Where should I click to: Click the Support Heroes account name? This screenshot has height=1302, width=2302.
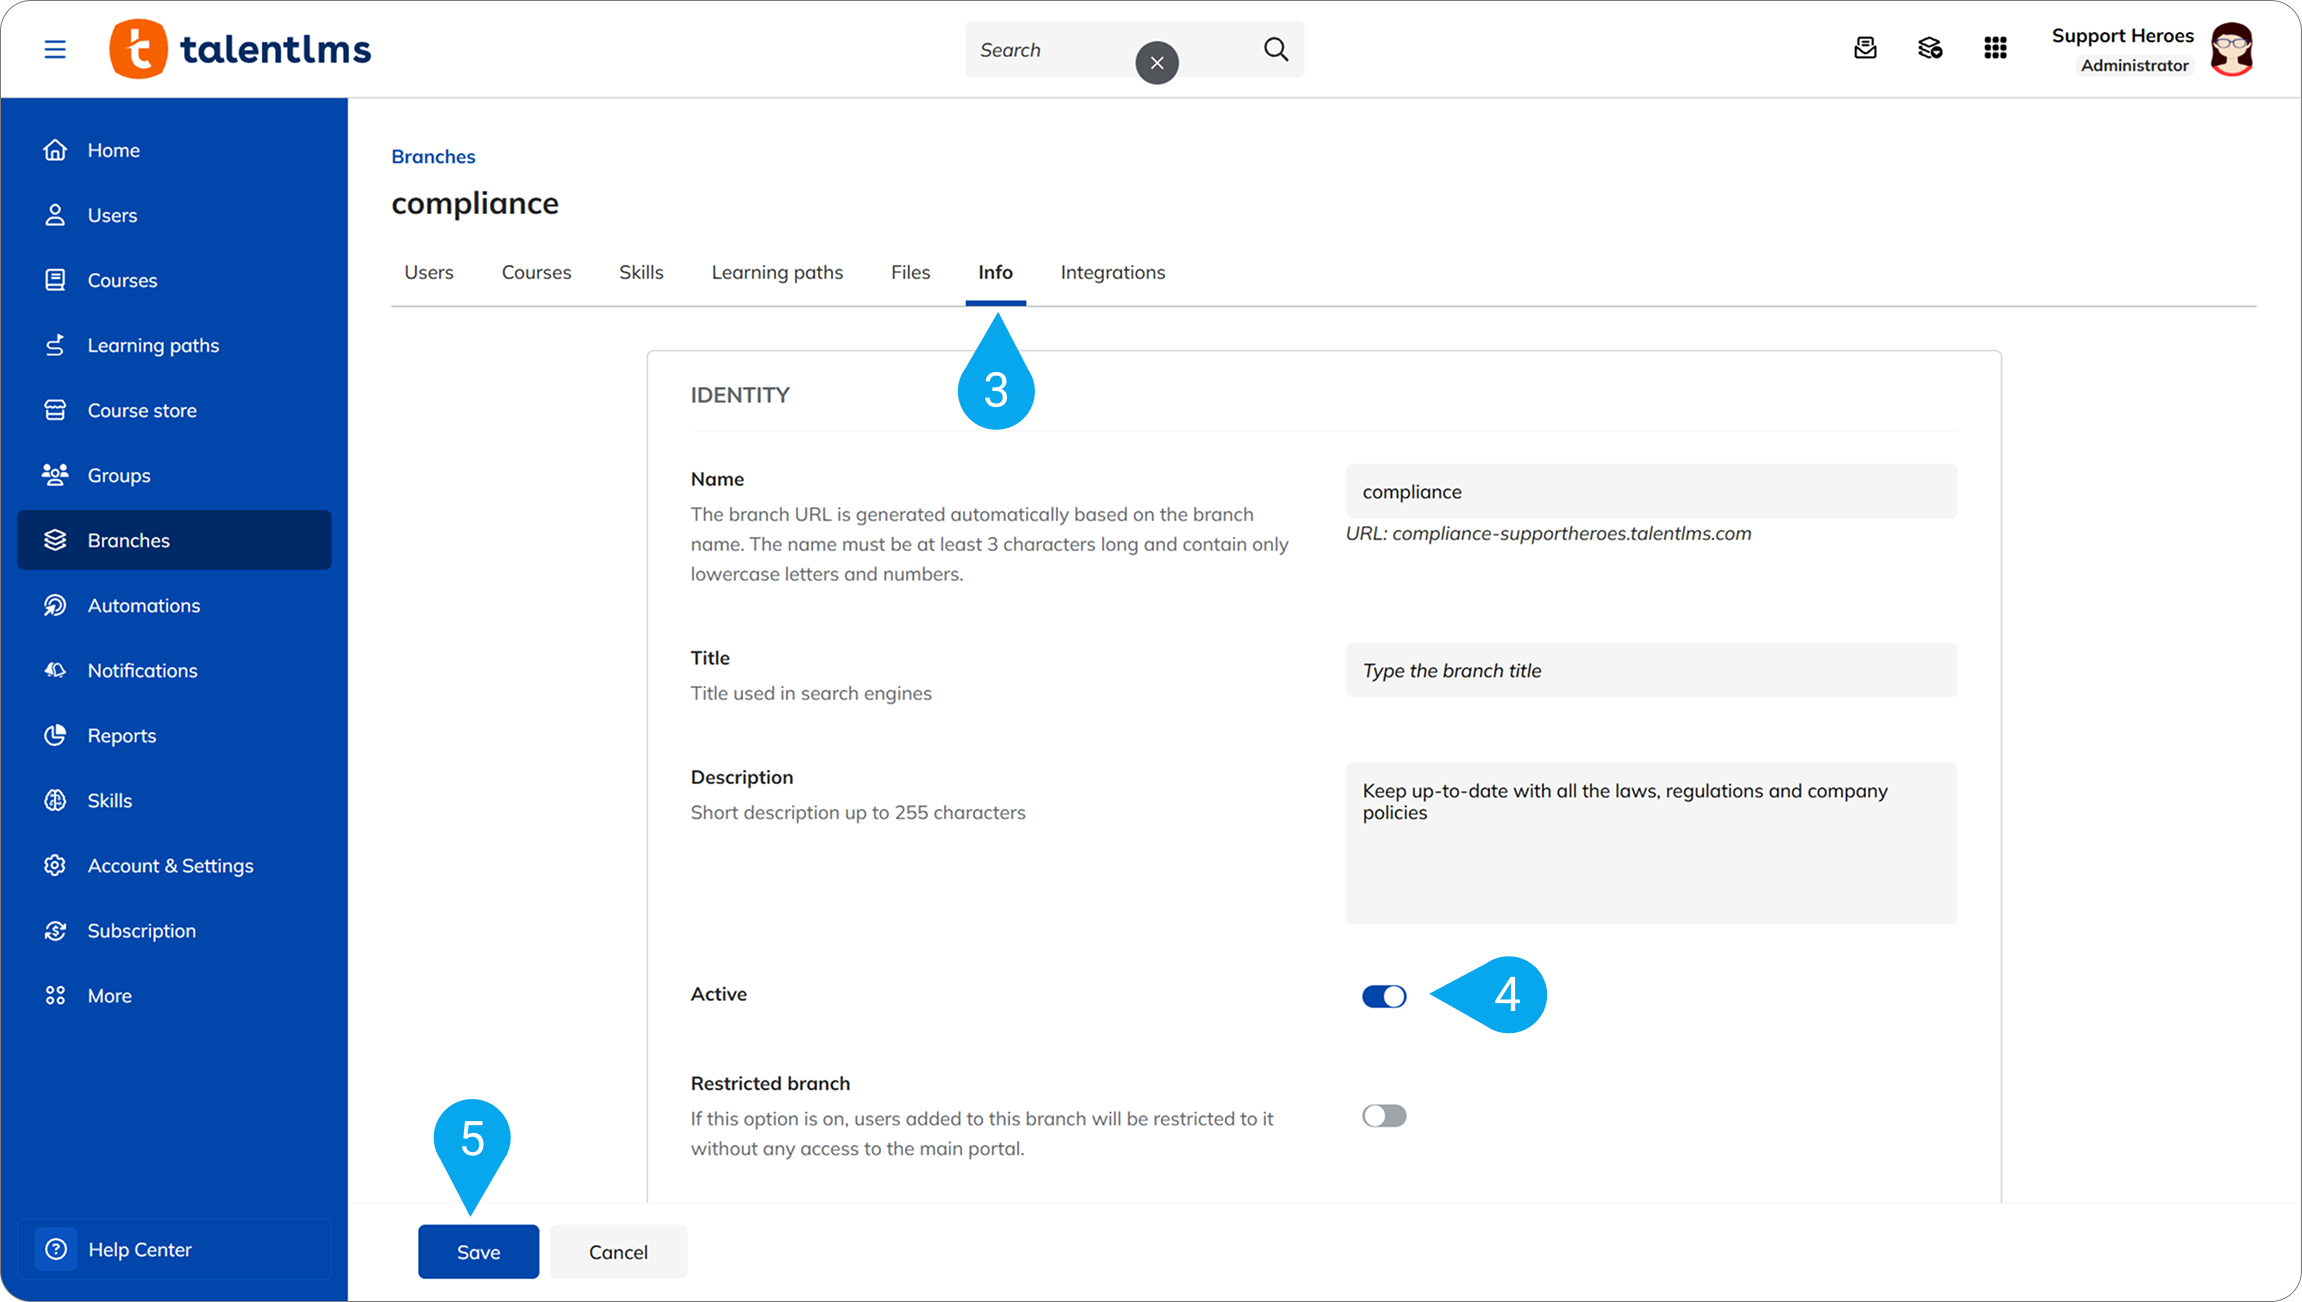click(2122, 36)
